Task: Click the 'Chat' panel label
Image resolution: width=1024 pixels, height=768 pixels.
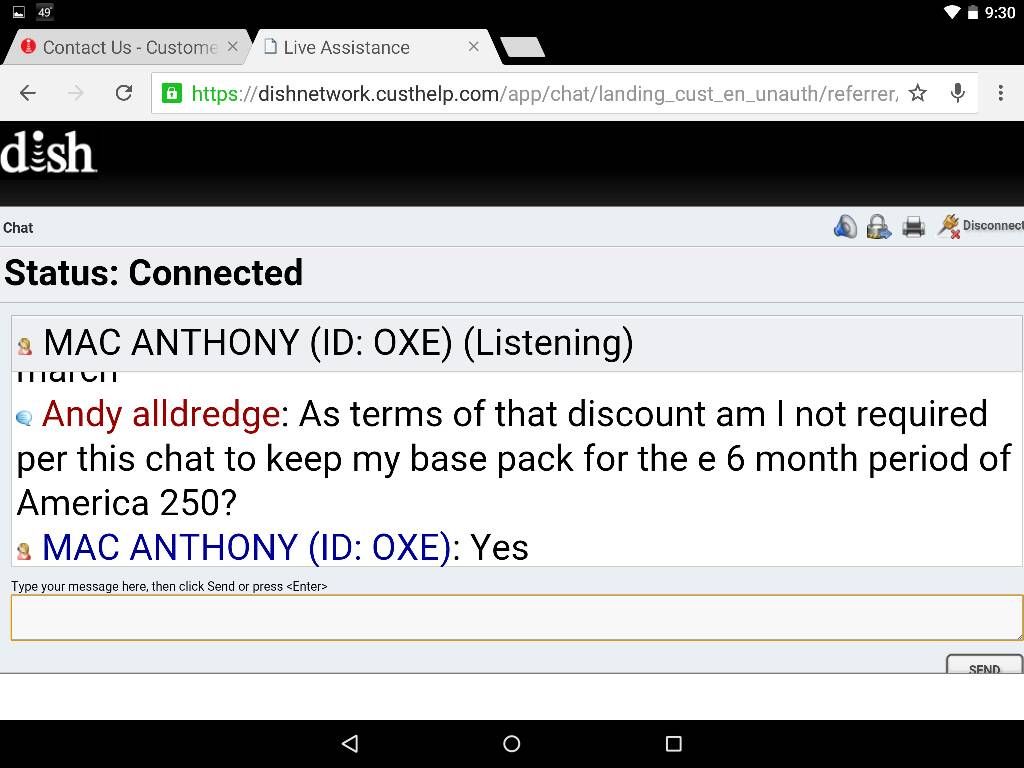Action: click(18, 228)
